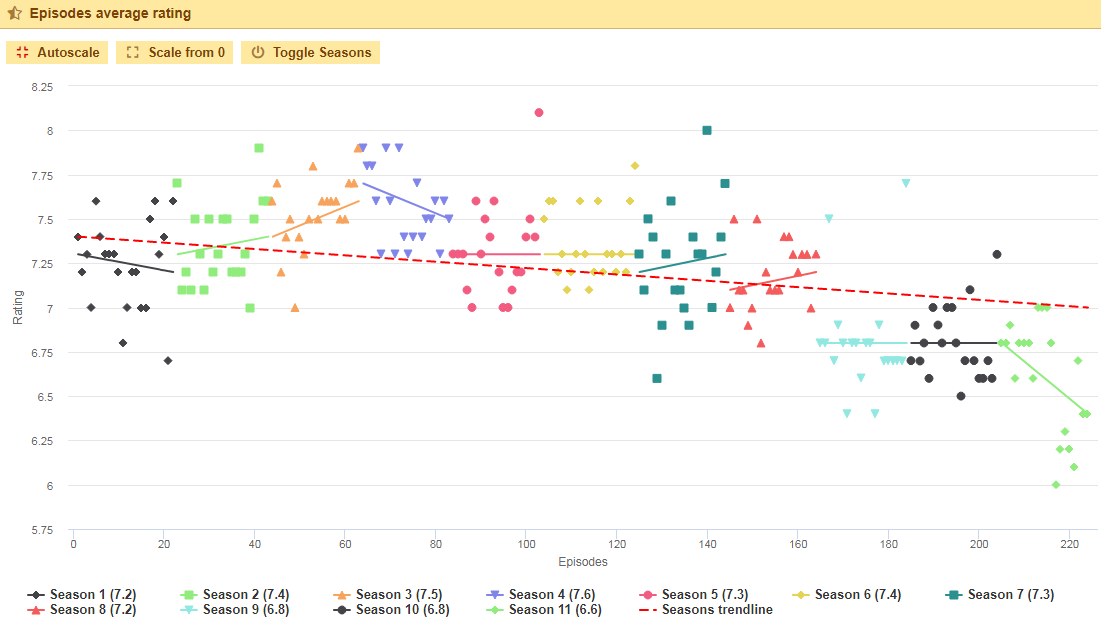Viewport: 1101px width, 628px height.
Task: Toggle Season 2 (7.4) in the legend
Action: pos(235,595)
